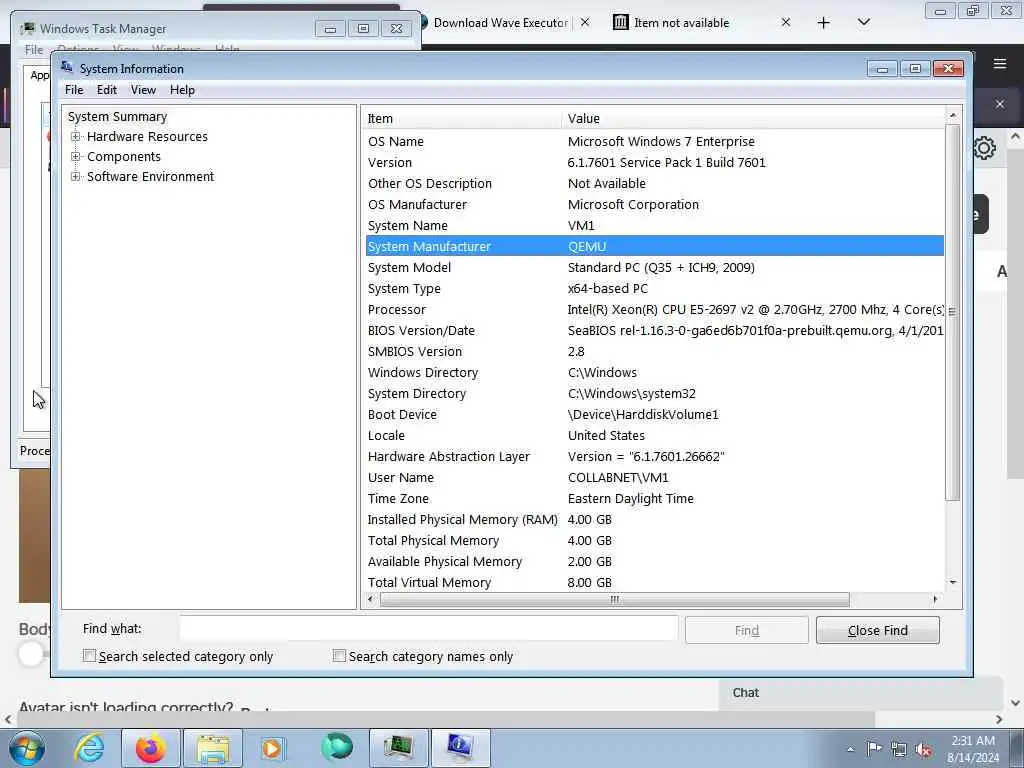Enable Search selected category only
The height and width of the screenshot is (768, 1024).
pos(89,656)
